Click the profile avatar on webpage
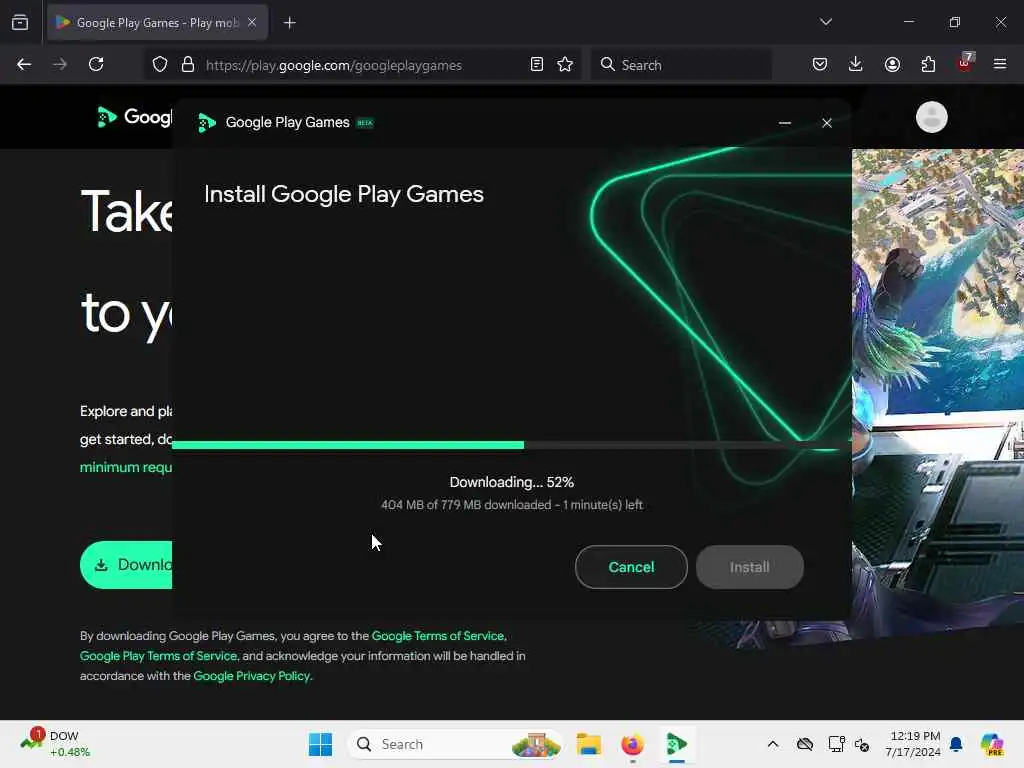Screen dimensions: 1024x768 point(931,117)
